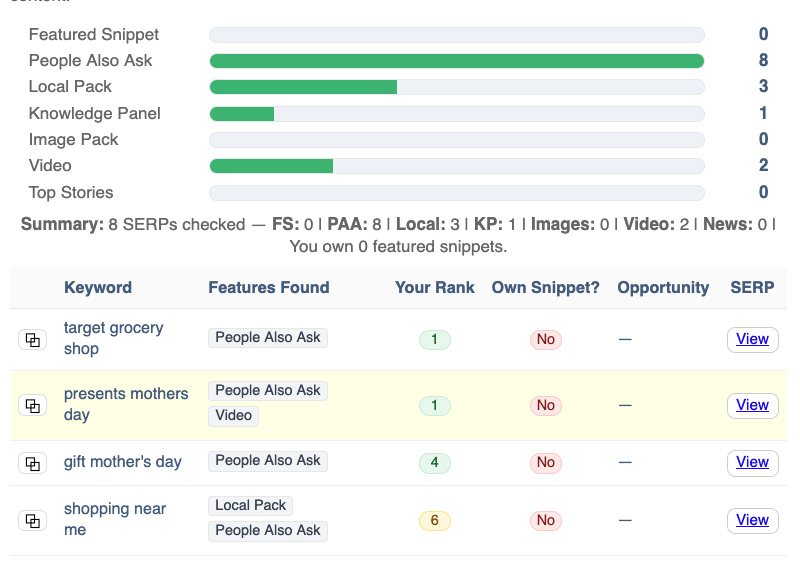Click the Local Pack progress bar
This screenshot has height=561, width=800.
[456, 87]
